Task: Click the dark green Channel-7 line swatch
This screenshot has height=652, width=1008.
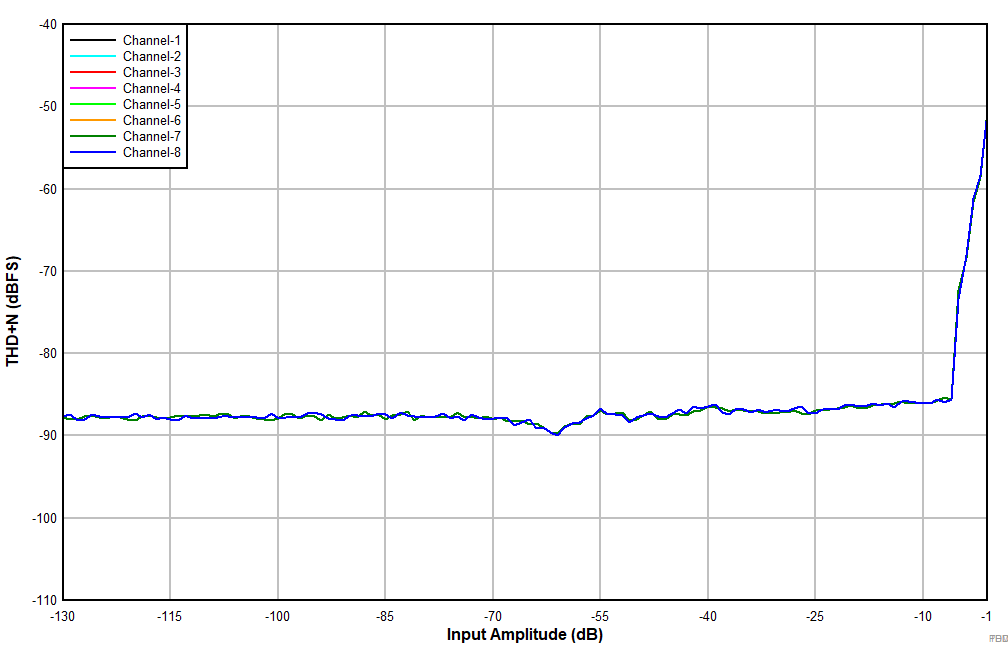Action: coord(87,137)
